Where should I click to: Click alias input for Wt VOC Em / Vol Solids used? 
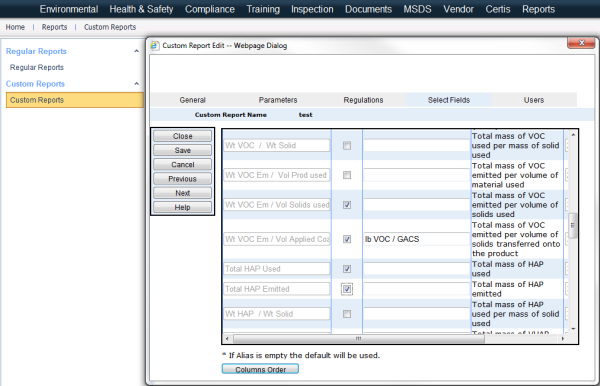coord(416,205)
